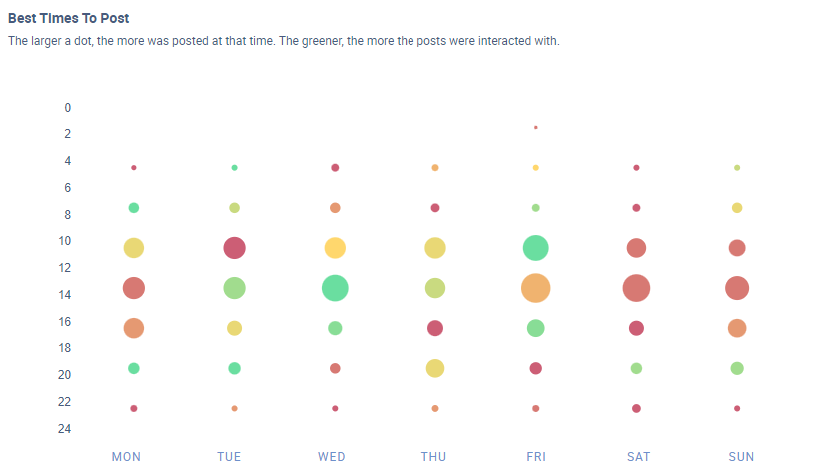Image resolution: width=822 pixels, height=474 pixels.
Task: Click the yellow Wednesday dot near 10
Action: pyautogui.click(x=335, y=248)
